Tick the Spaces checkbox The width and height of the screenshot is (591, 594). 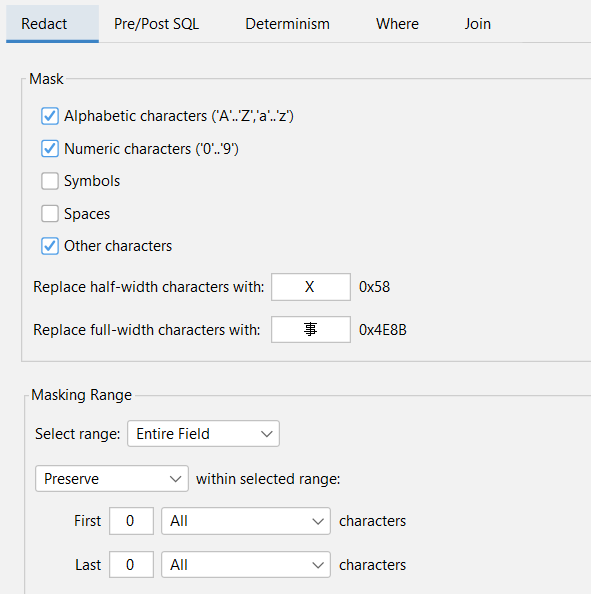click(50, 214)
